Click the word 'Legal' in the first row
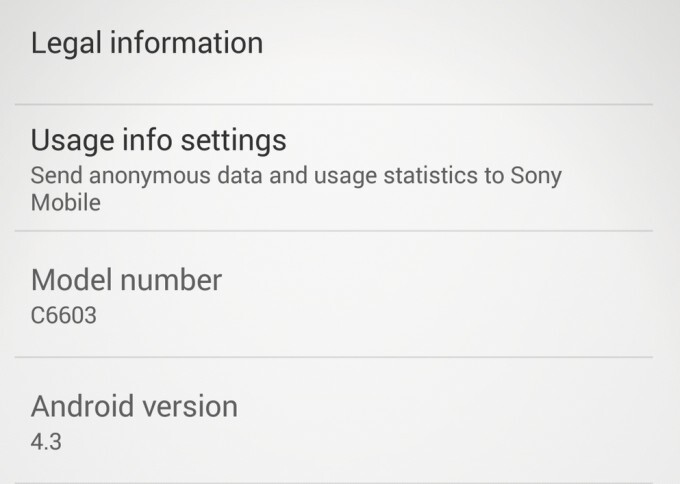The height and width of the screenshot is (484, 680). [x=67, y=44]
